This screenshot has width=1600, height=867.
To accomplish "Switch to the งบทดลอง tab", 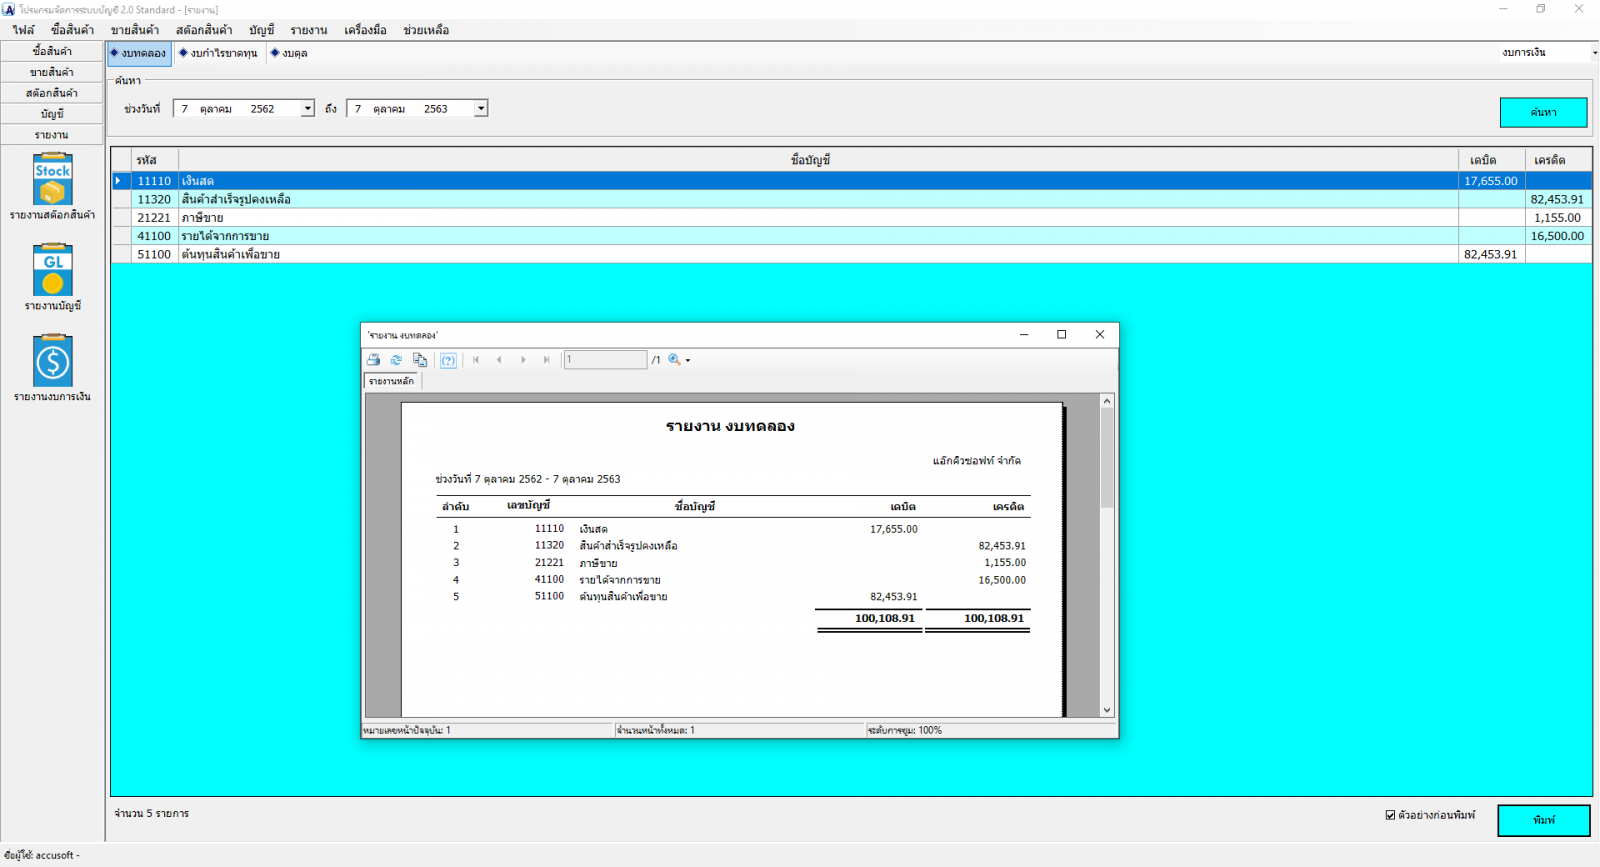I will click(x=139, y=53).
